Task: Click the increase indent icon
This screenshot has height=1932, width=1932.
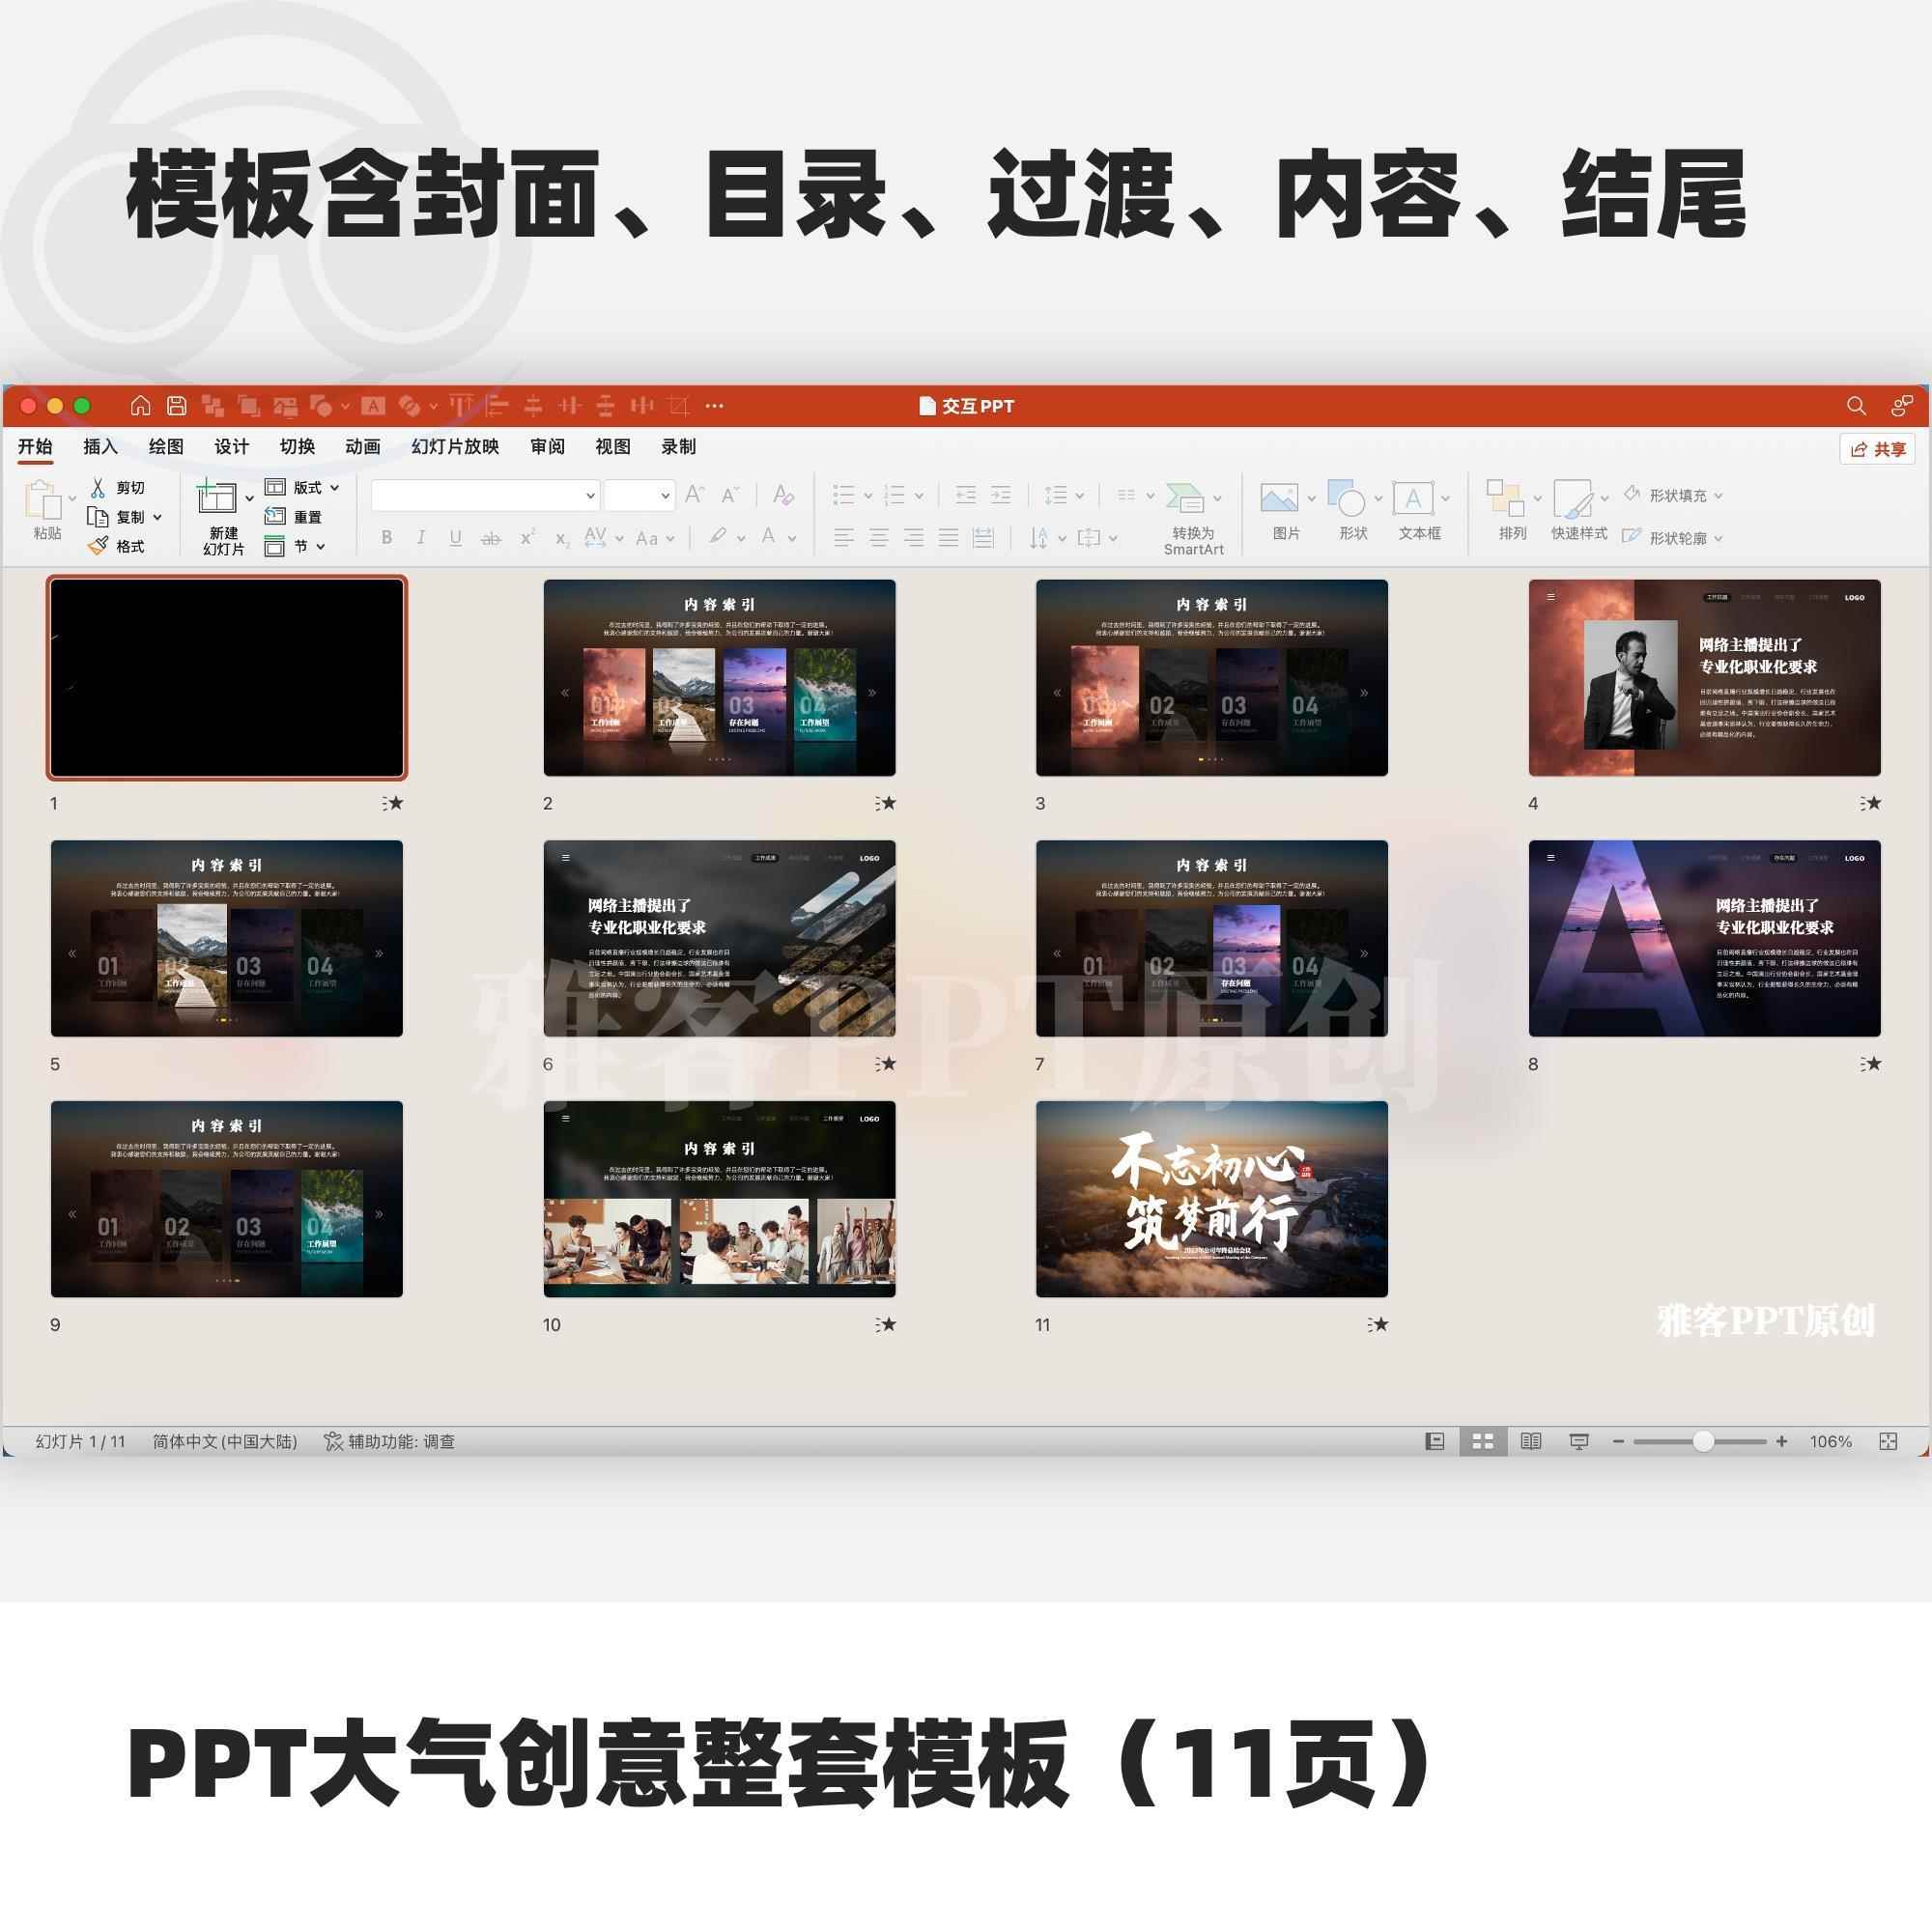Action: click(x=1000, y=495)
